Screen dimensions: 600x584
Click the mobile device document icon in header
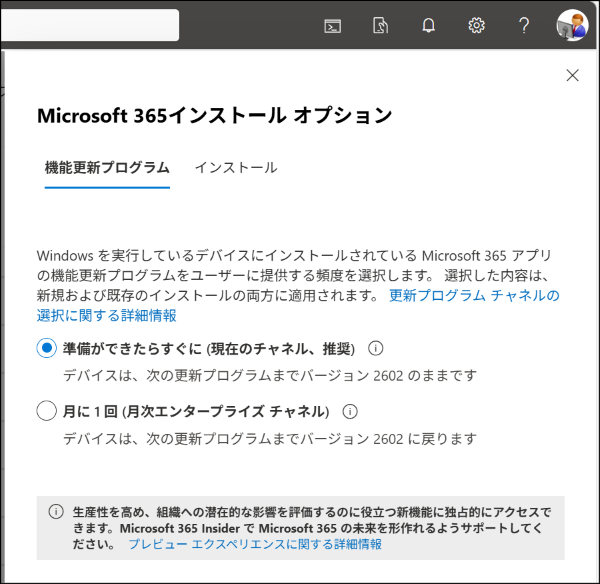click(x=380, y=26)
